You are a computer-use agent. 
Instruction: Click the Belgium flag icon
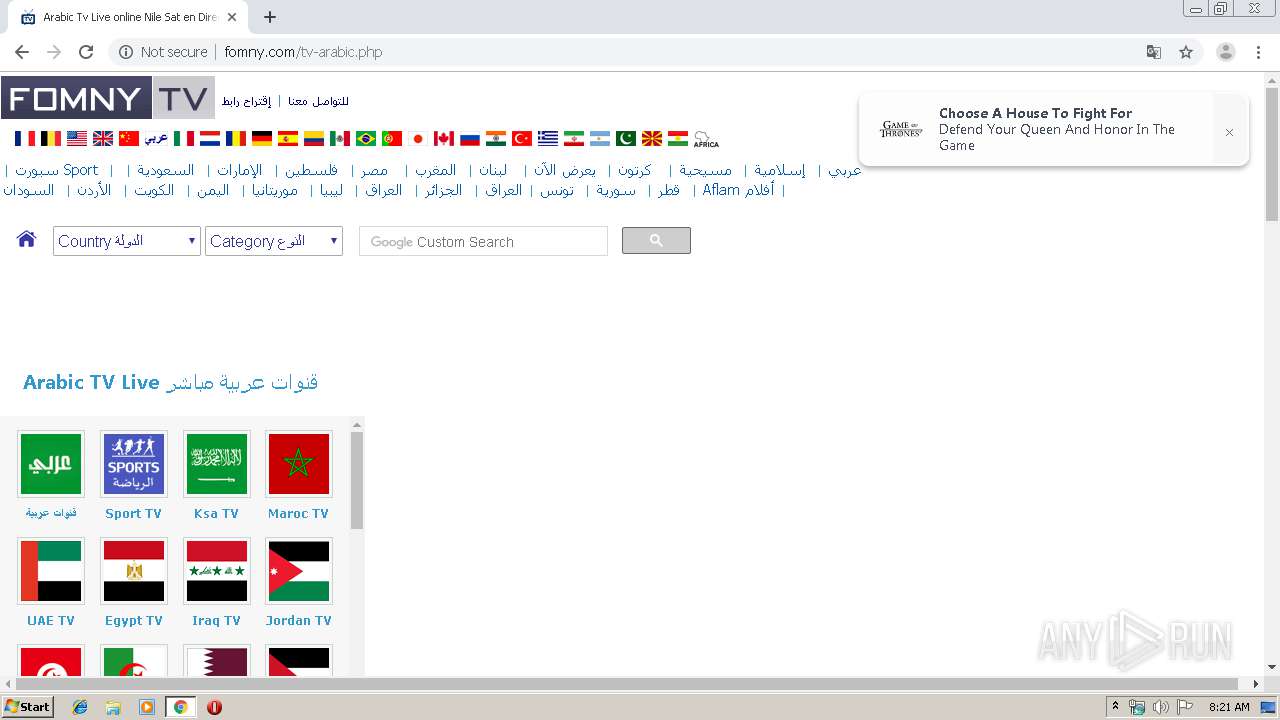pyautogui.click(x=50, y=139)
